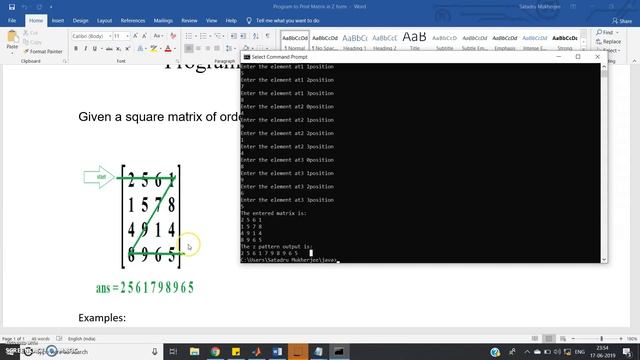The height and width of the screenshot is (360, 640).
Task: Click the Paste clipboard icon
Action: click(x=12, y=37)
